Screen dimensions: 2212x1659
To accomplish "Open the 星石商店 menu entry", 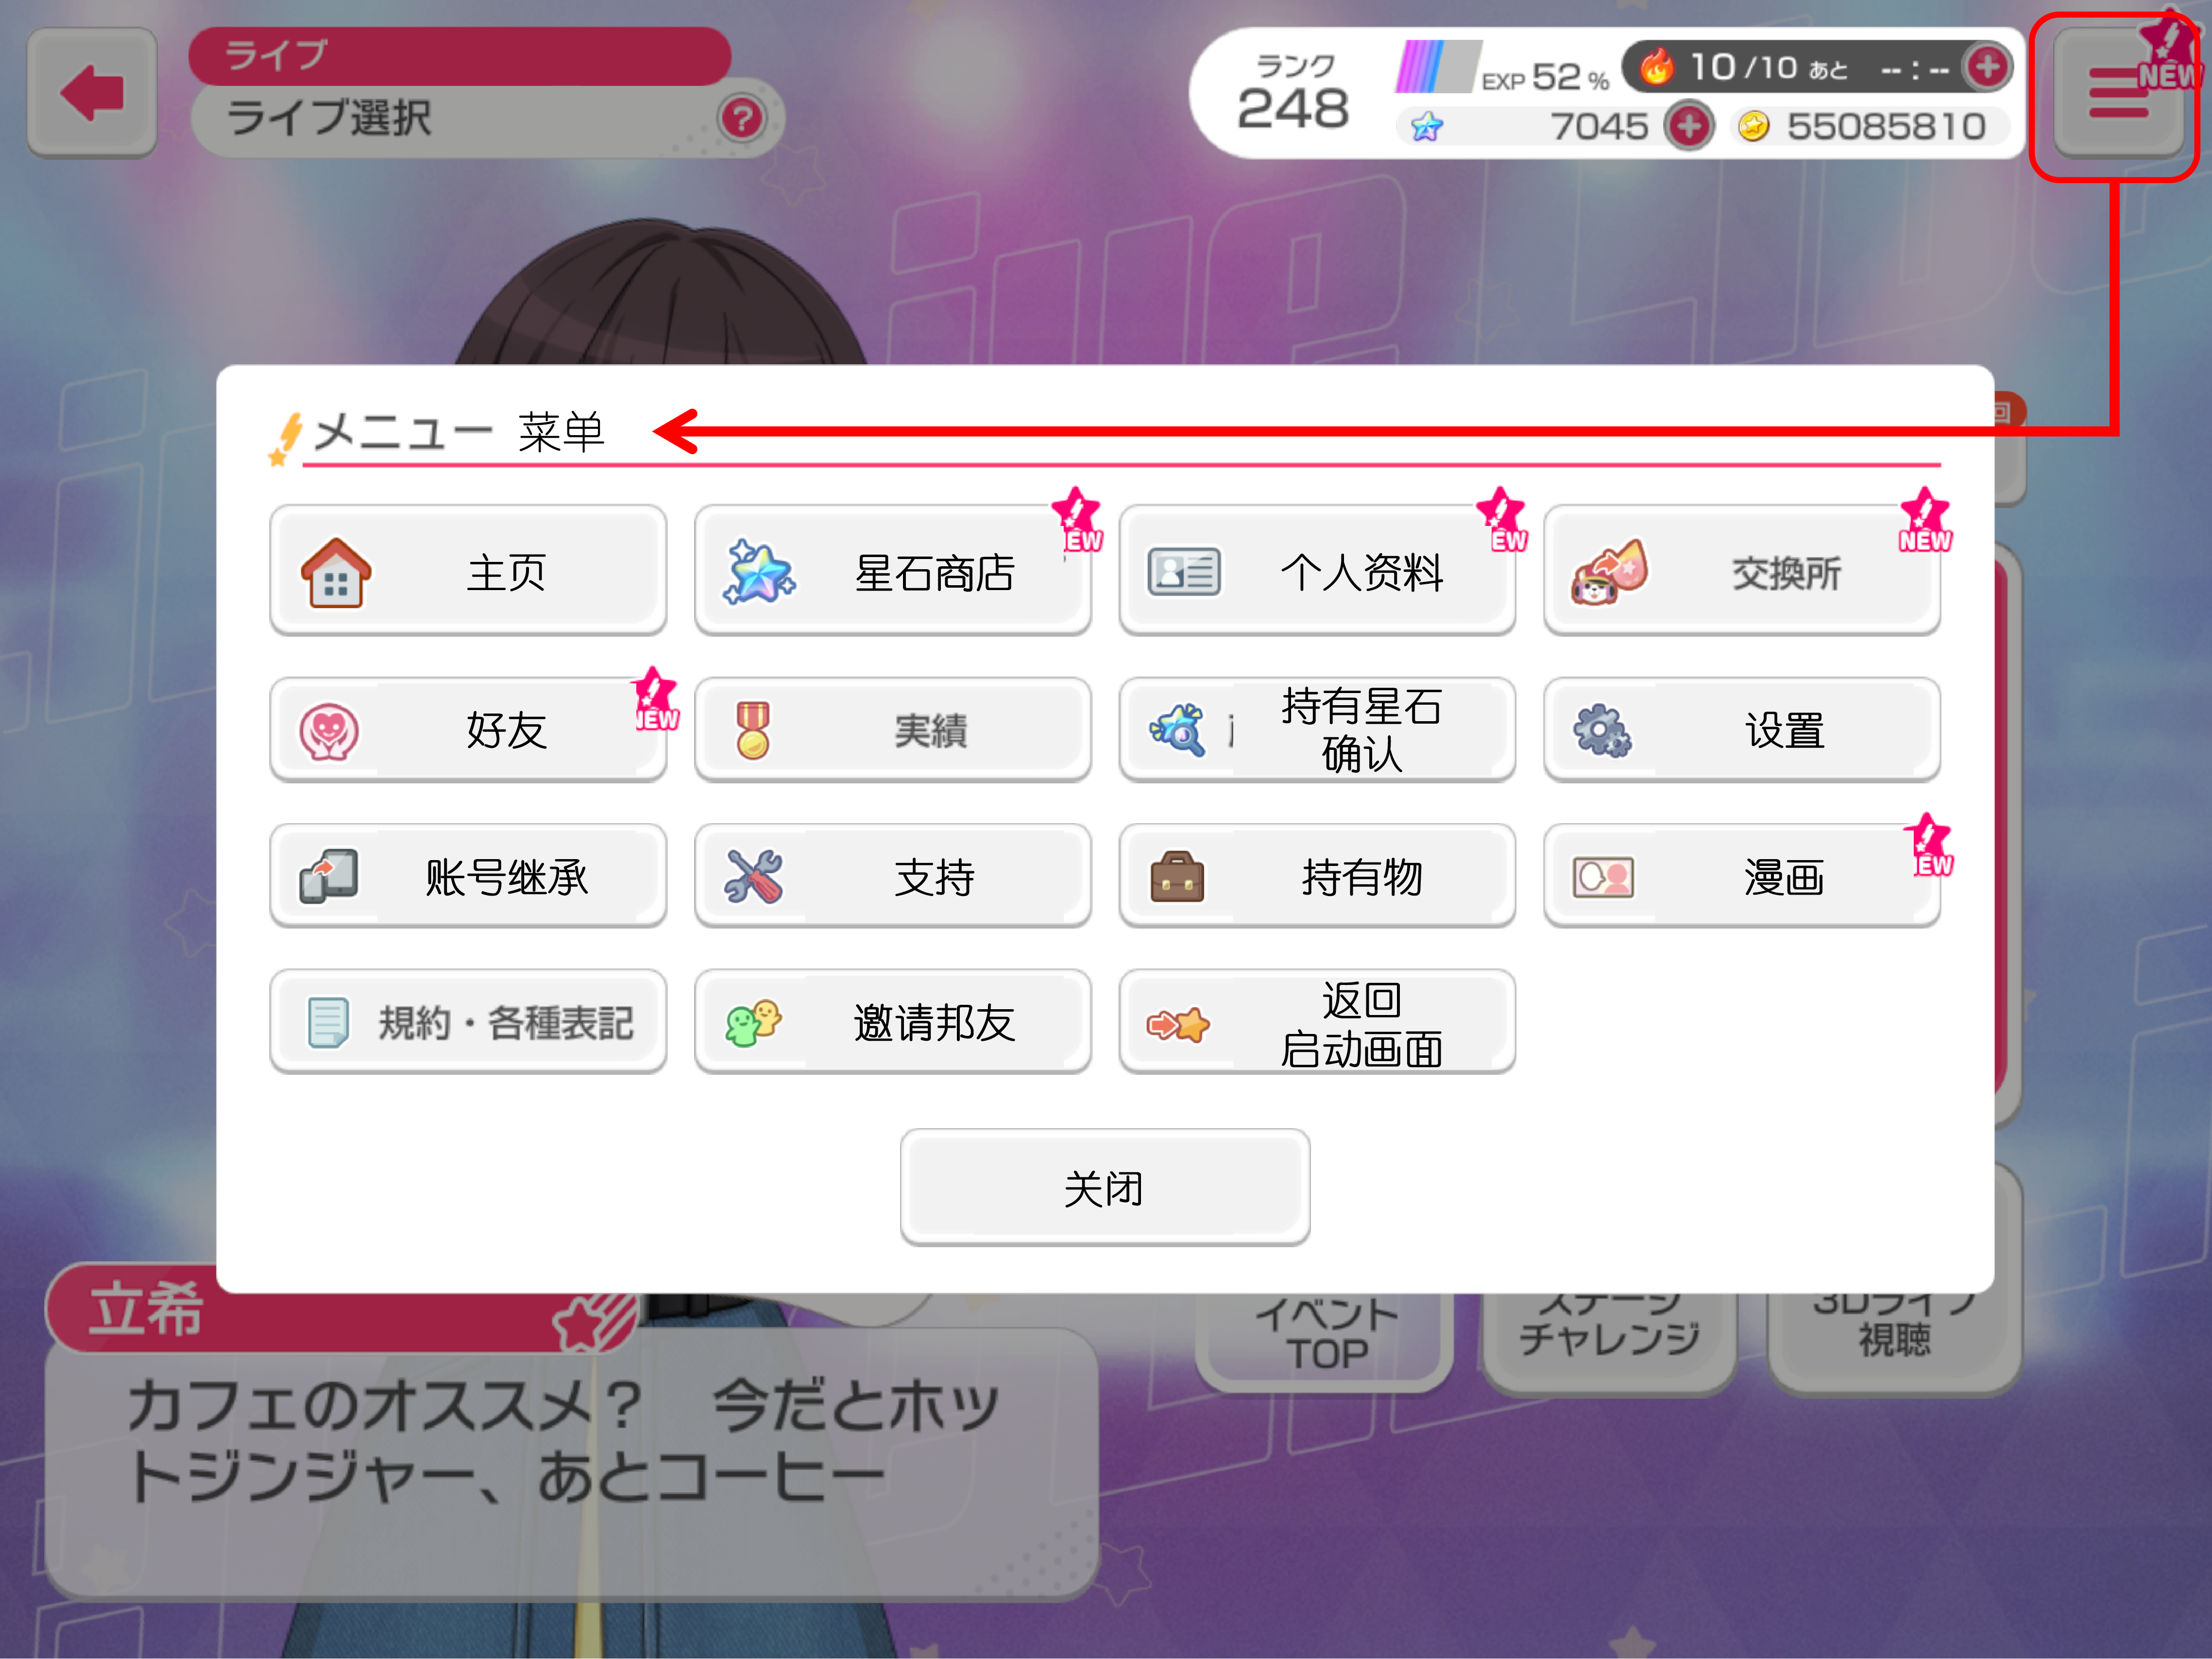I will pyautogui.click(x=892, y=570).
